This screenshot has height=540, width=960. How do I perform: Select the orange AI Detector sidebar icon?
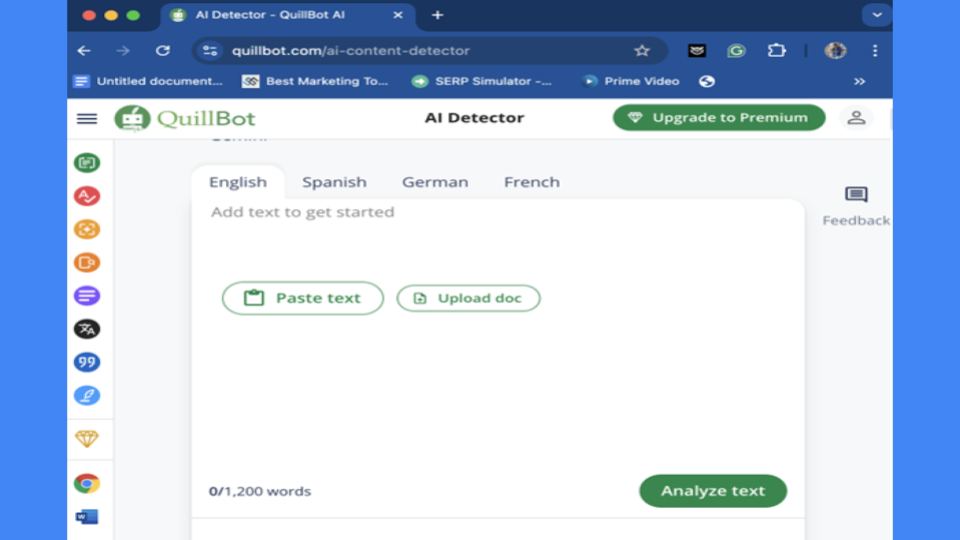pos(87,229)
